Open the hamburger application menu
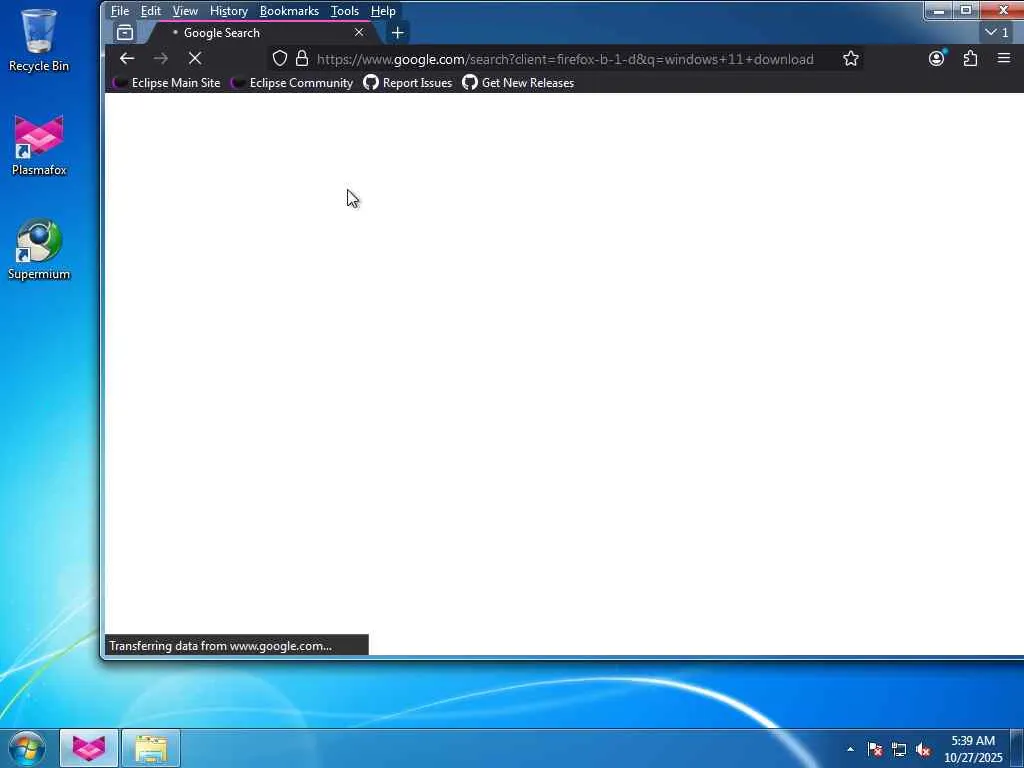The width and height of the screenshot is (1024, 768). [x=1004, y=58]
